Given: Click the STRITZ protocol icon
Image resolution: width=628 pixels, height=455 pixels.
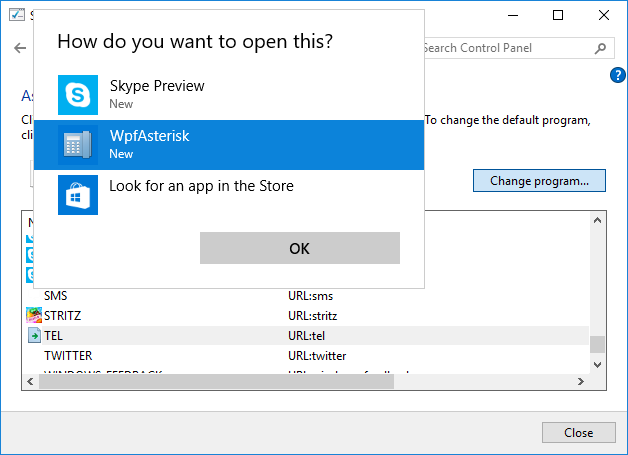Looking at the screenshot, I should pos(34,316).
